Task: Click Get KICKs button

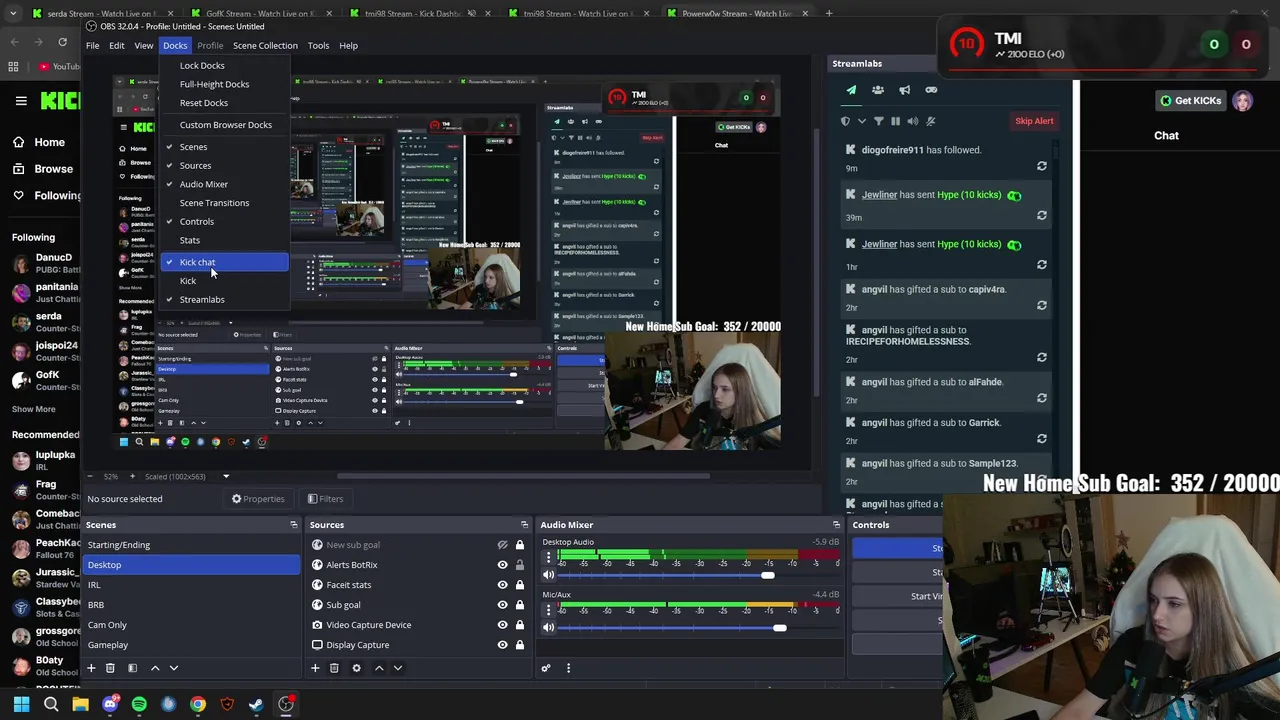Action: (x=1191, y=100)
